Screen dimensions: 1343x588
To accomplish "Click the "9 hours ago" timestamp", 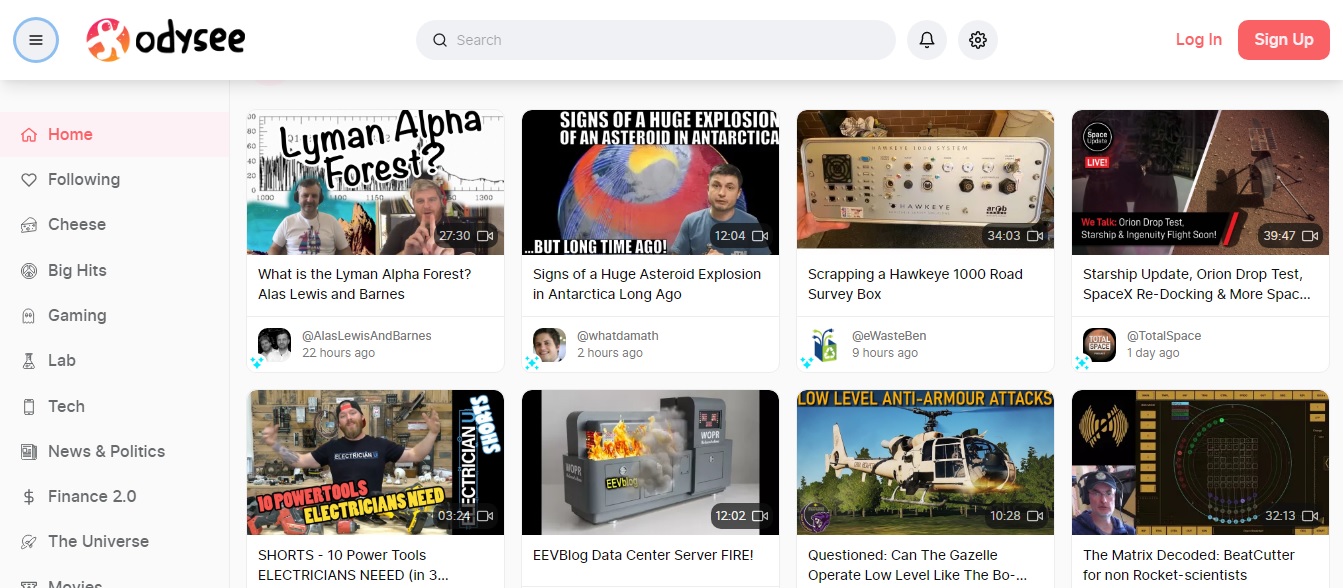I will coord(885,353).
